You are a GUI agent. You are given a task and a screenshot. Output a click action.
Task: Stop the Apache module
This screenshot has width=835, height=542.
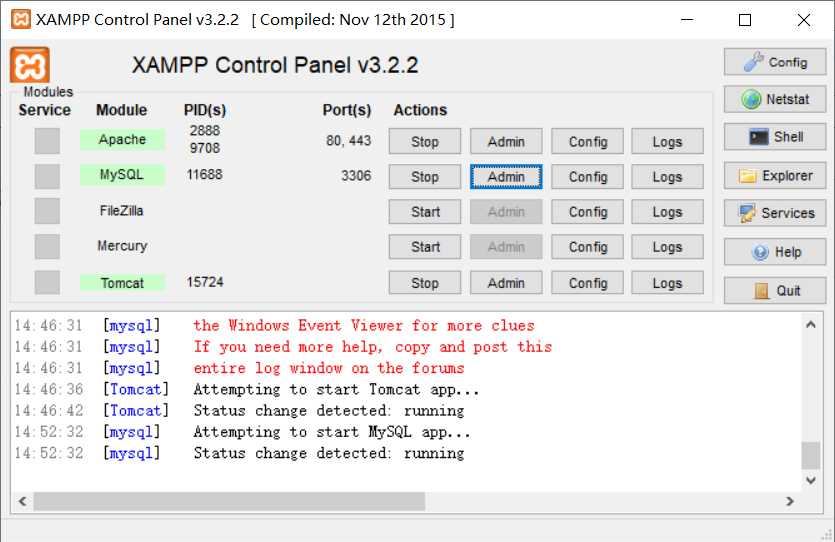click(x=425, y=141)
